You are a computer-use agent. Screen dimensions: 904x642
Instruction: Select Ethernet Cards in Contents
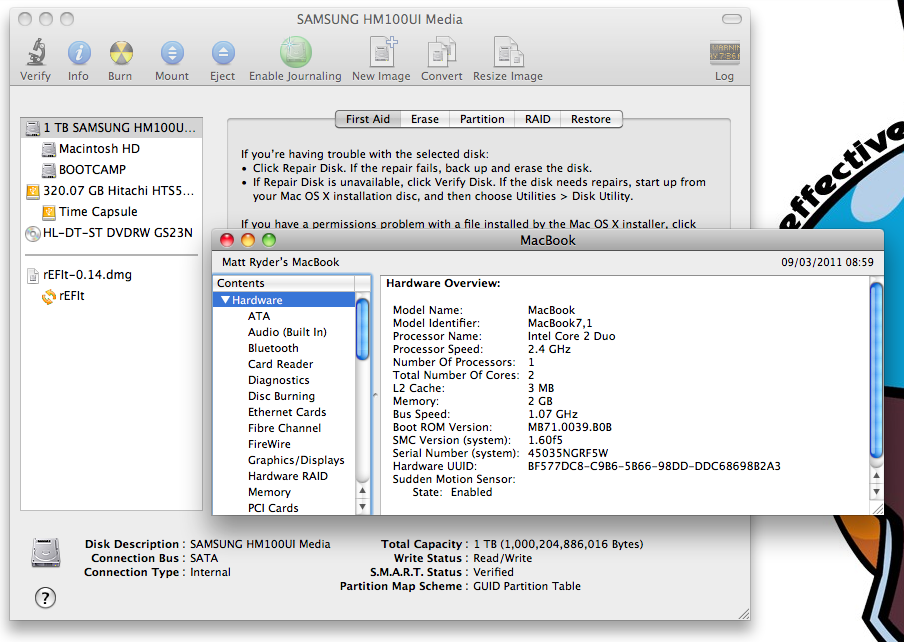[x=284, y=413]
